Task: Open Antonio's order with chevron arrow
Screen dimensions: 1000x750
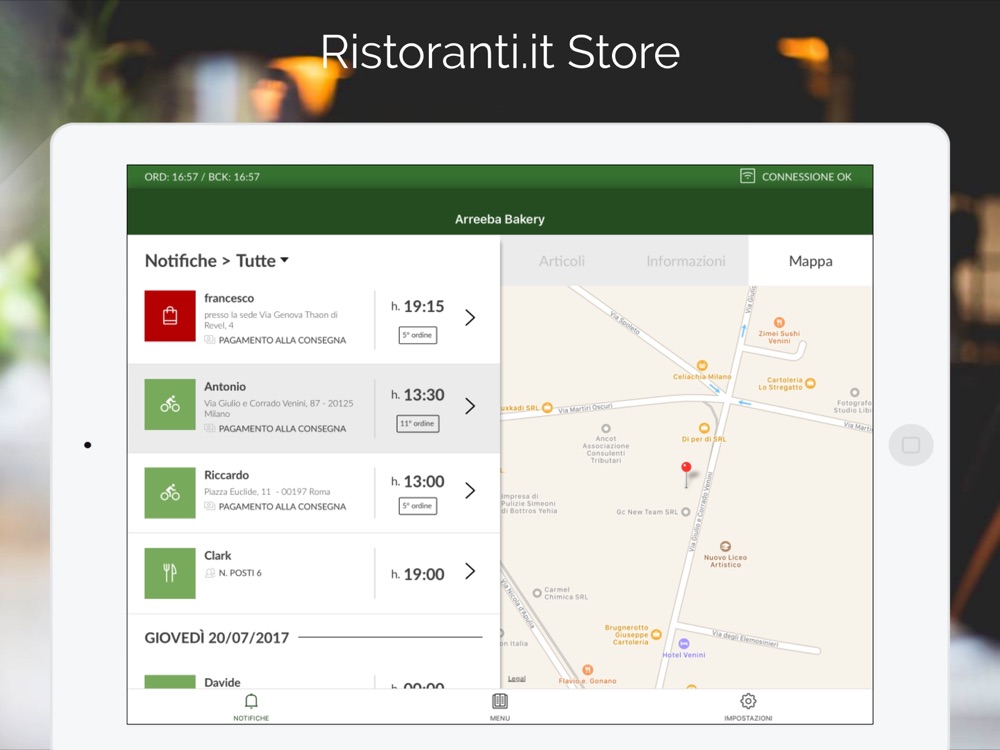Action: [470, 406]
